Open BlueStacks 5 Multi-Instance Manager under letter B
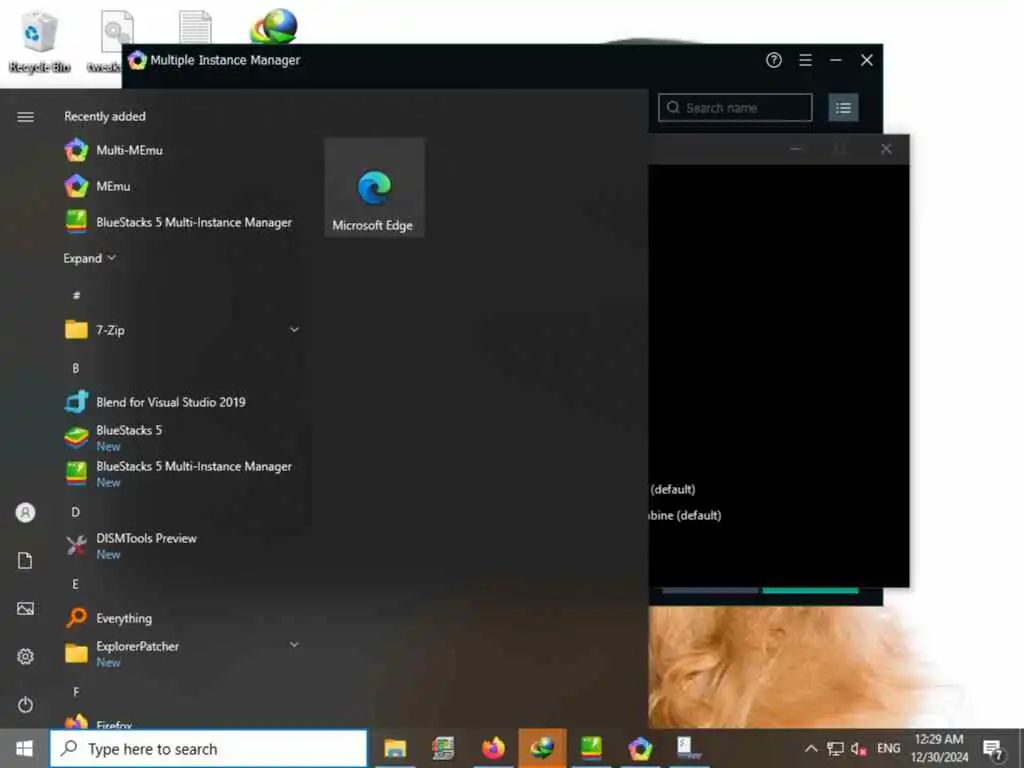This screenshot has width=1024, height=768. pos(181,473)
